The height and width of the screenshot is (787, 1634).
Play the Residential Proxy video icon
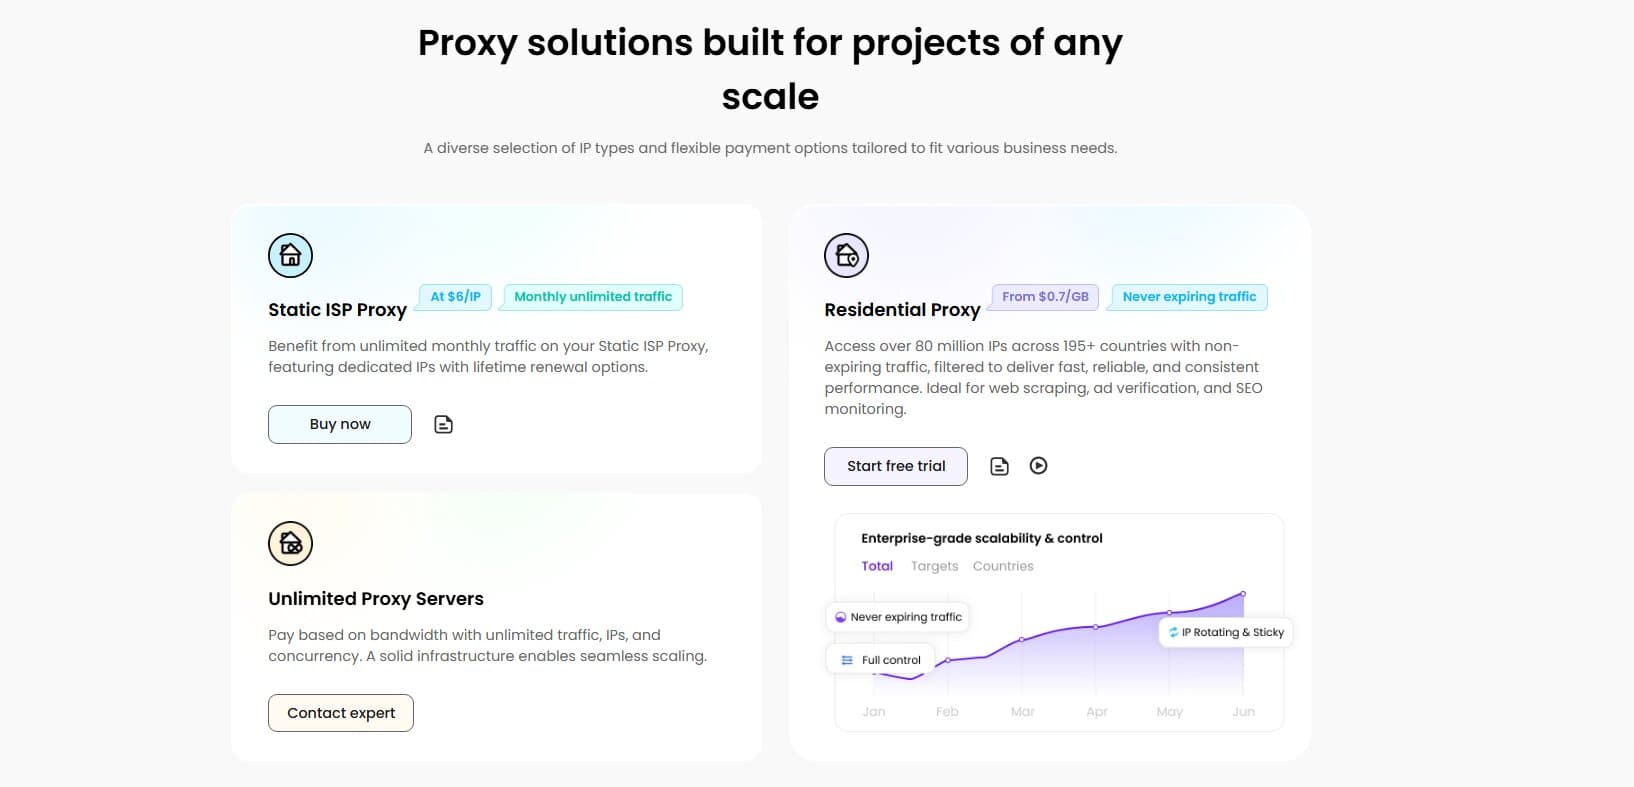point(1039,466)
